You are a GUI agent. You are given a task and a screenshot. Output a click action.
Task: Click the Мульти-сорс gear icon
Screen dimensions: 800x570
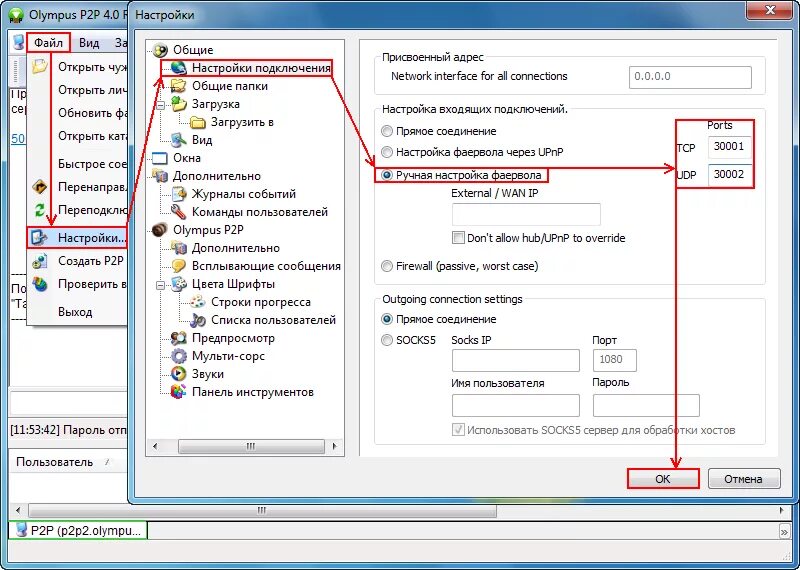pos(179,356)
